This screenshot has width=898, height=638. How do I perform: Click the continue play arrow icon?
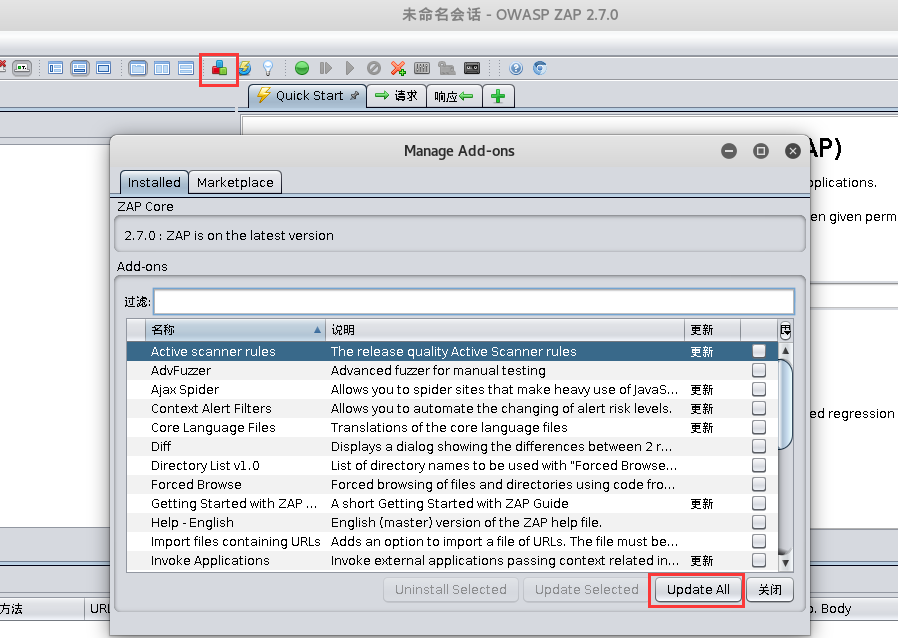[350, 68]
